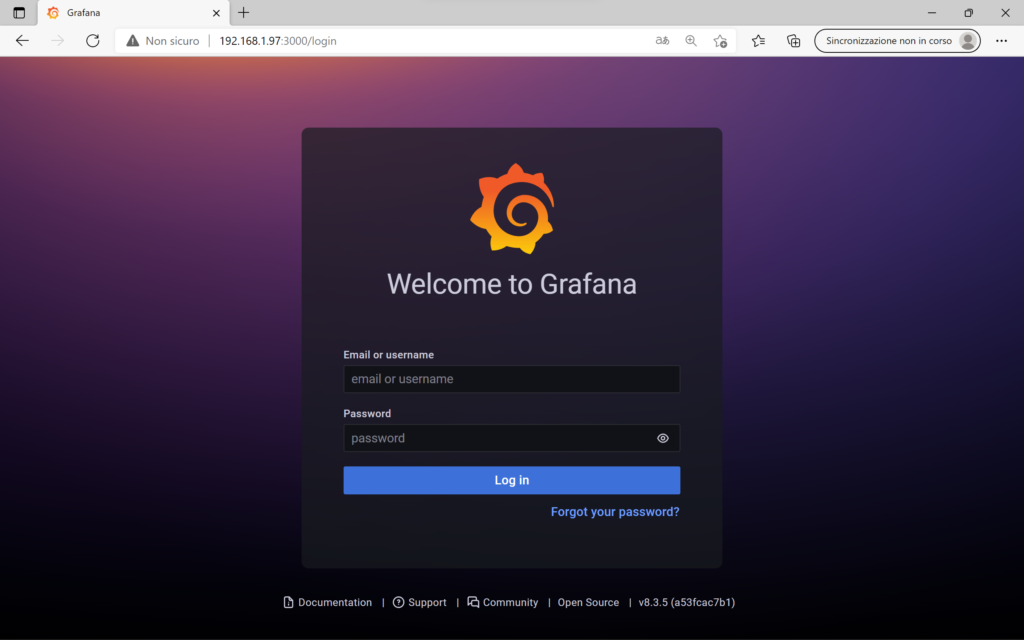Click the email or username input field
This screenshot has width=1024, height=640.
click(x=511, y=379)
